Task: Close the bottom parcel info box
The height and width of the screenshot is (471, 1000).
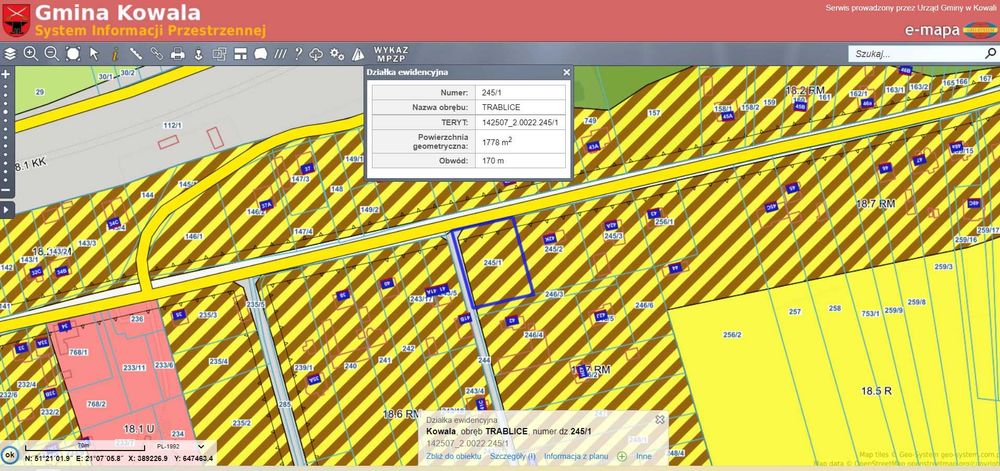Action: tap(660, 419)
